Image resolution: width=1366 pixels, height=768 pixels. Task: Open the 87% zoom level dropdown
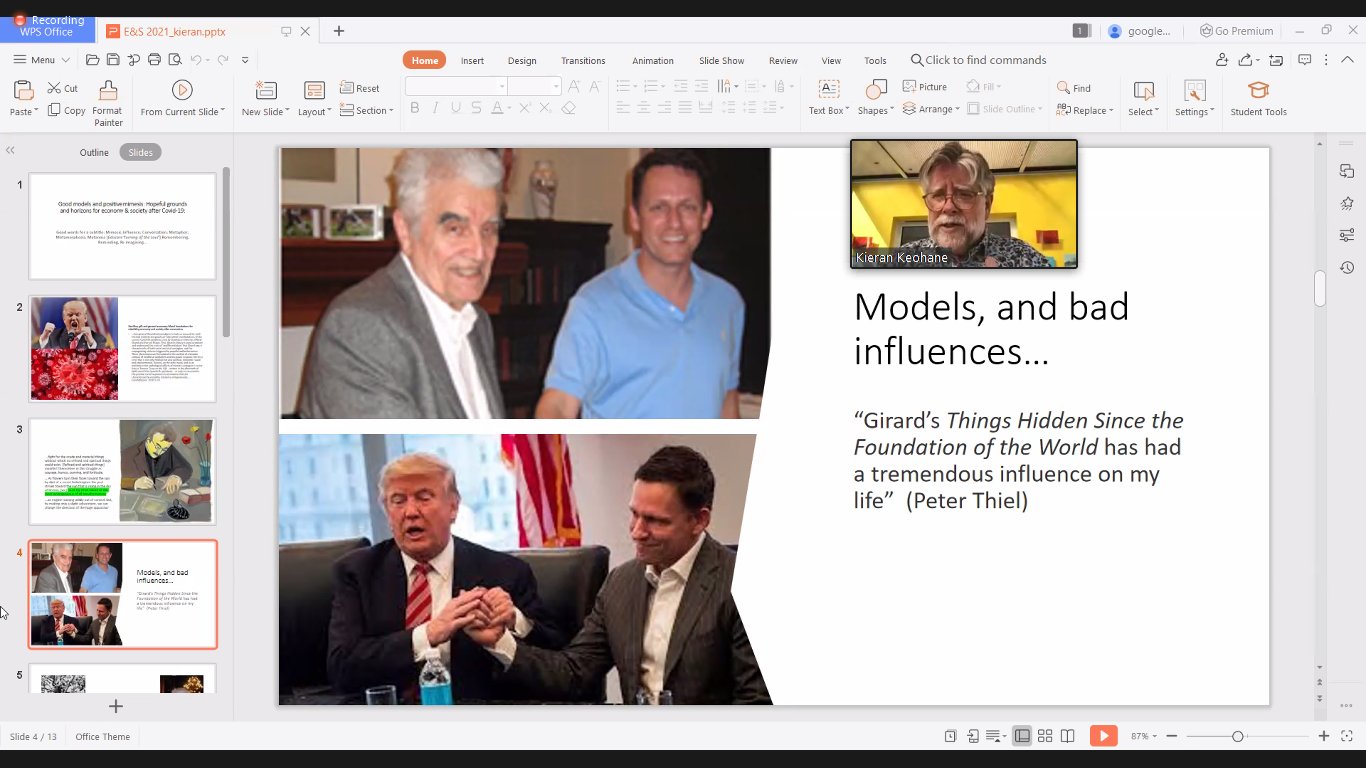coord(1143,736)
